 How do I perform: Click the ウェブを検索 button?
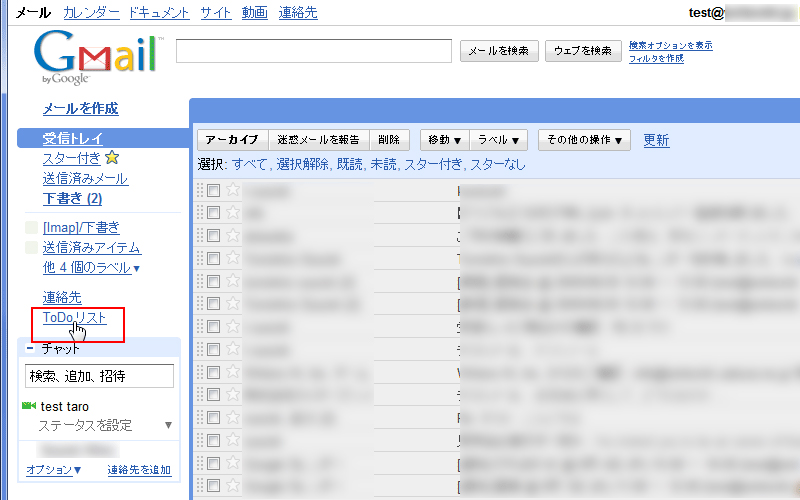[x=583, y=51]
